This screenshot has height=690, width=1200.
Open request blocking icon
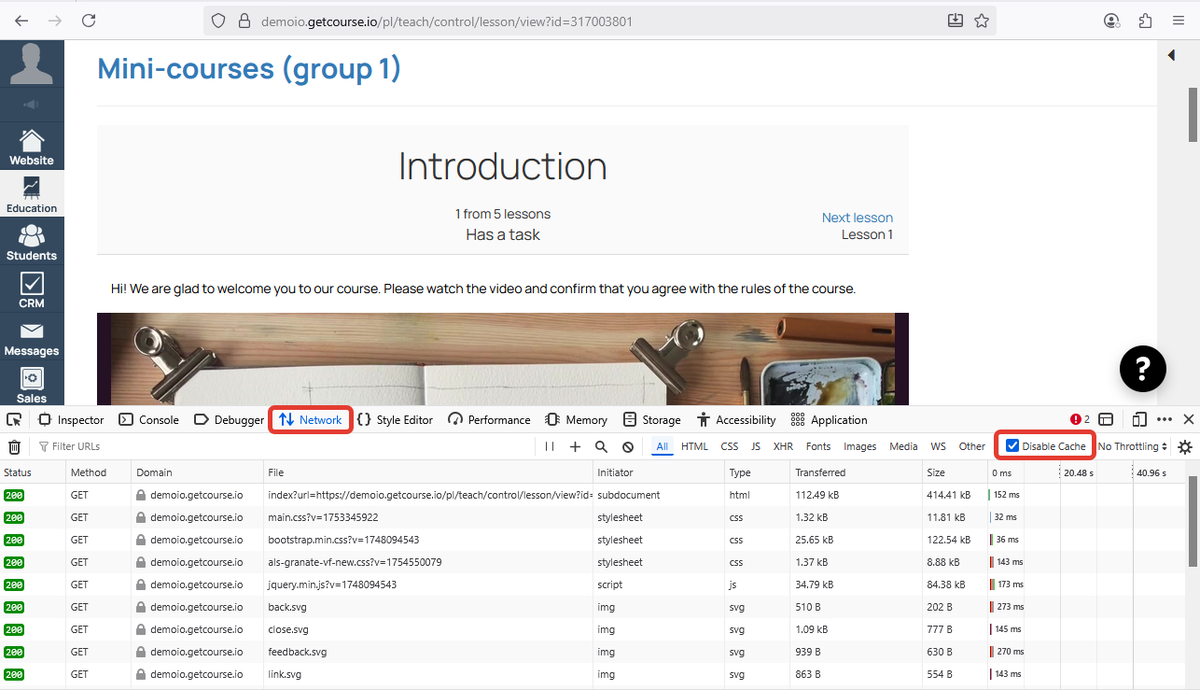tap(627, 447)
